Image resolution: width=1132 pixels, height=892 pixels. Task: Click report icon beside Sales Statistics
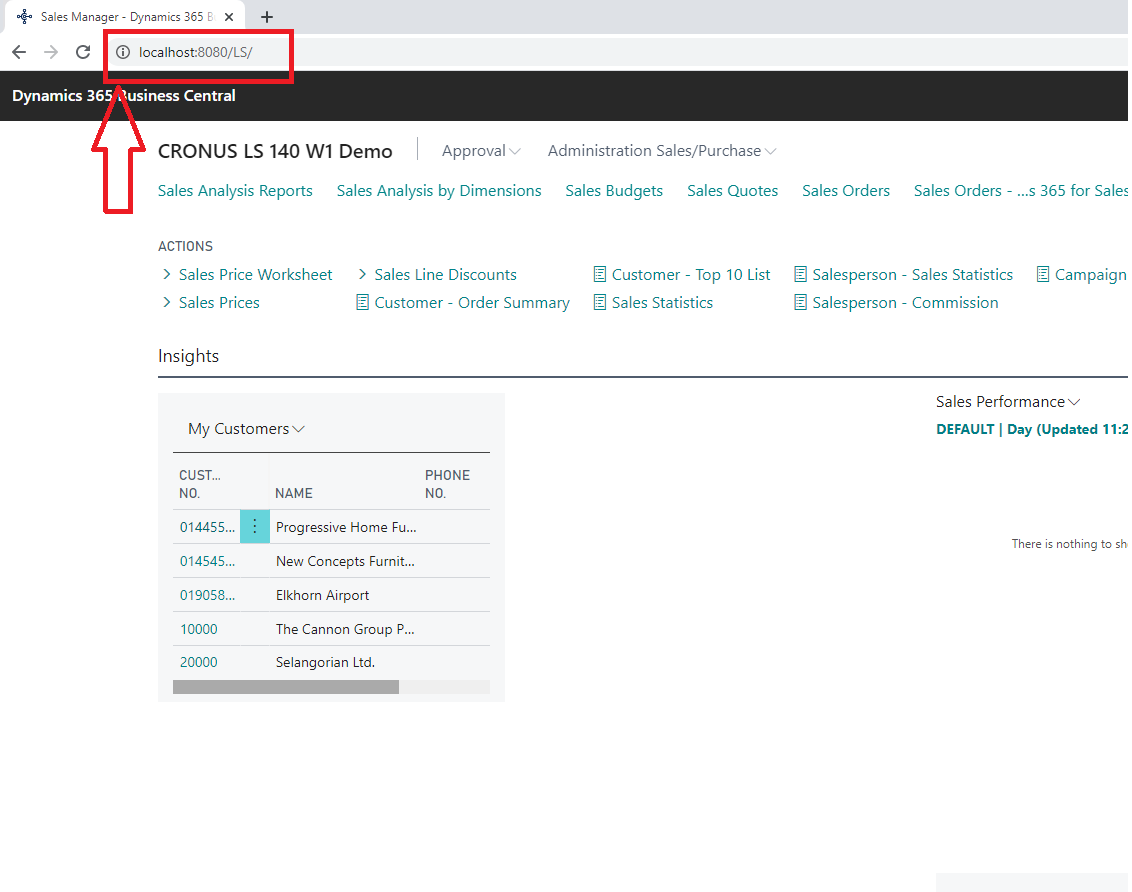click(600, 302)
